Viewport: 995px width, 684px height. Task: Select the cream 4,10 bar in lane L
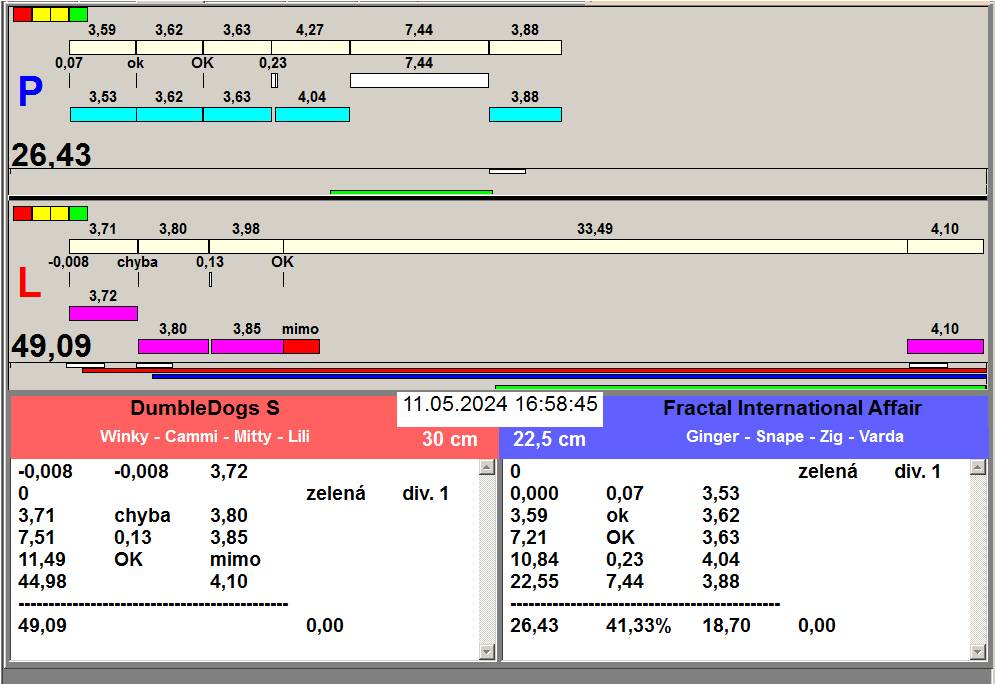click(x=946, y=247)
